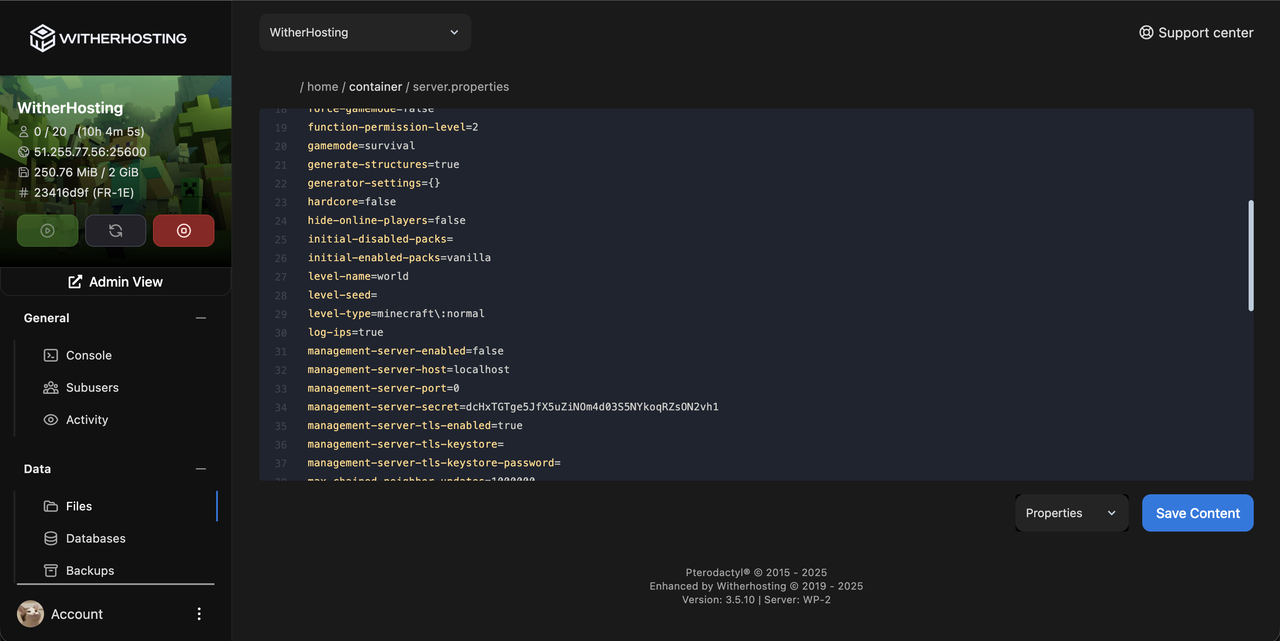Stop the server with red button

(x=183, y=230)
